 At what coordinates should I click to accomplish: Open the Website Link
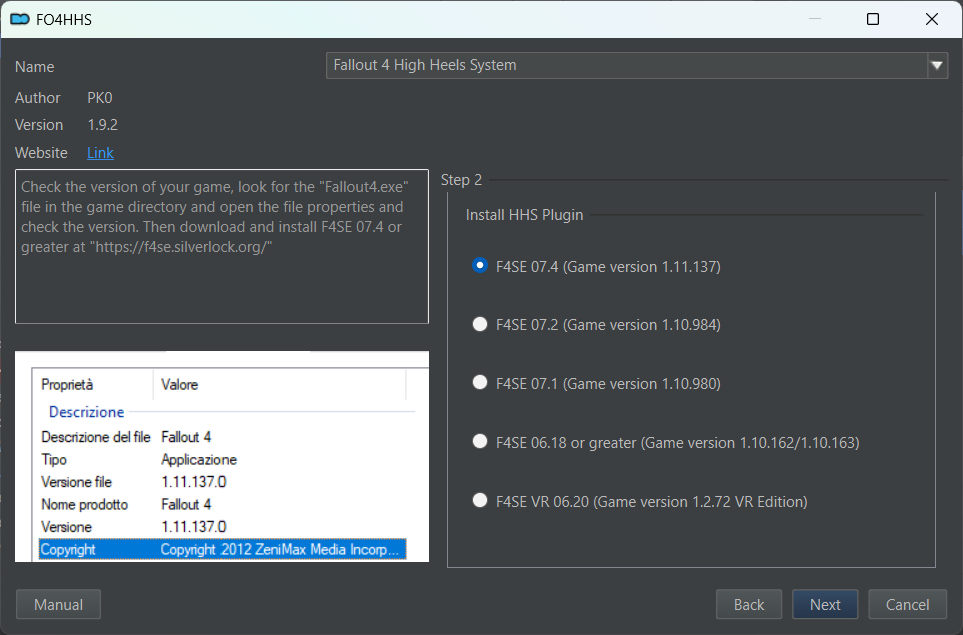[100, 152]
